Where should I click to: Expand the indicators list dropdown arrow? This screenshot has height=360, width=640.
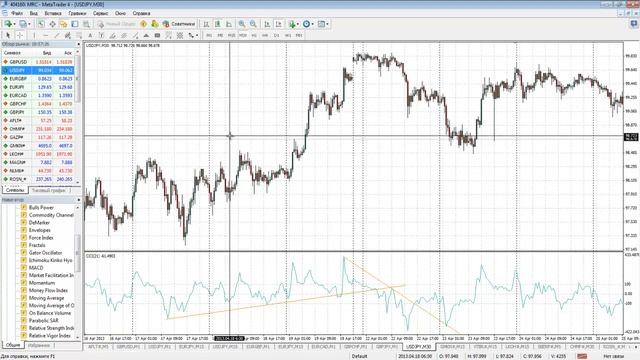(298, 24)
